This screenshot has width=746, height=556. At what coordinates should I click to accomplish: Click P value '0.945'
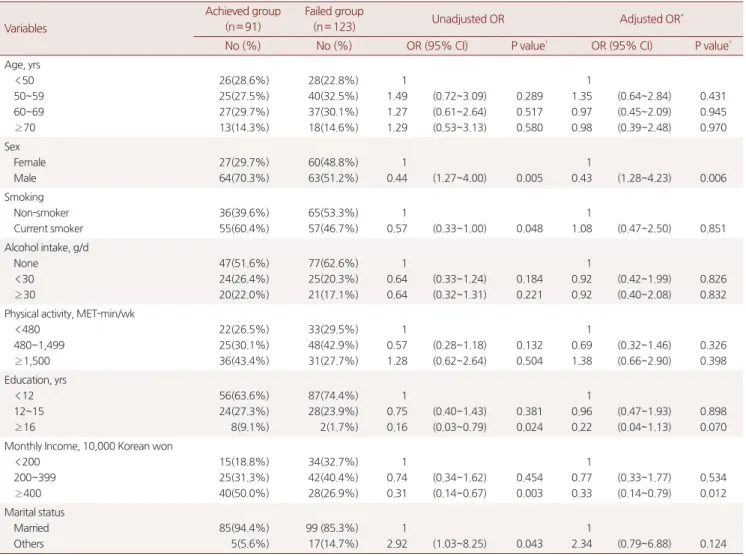[713, 112]
